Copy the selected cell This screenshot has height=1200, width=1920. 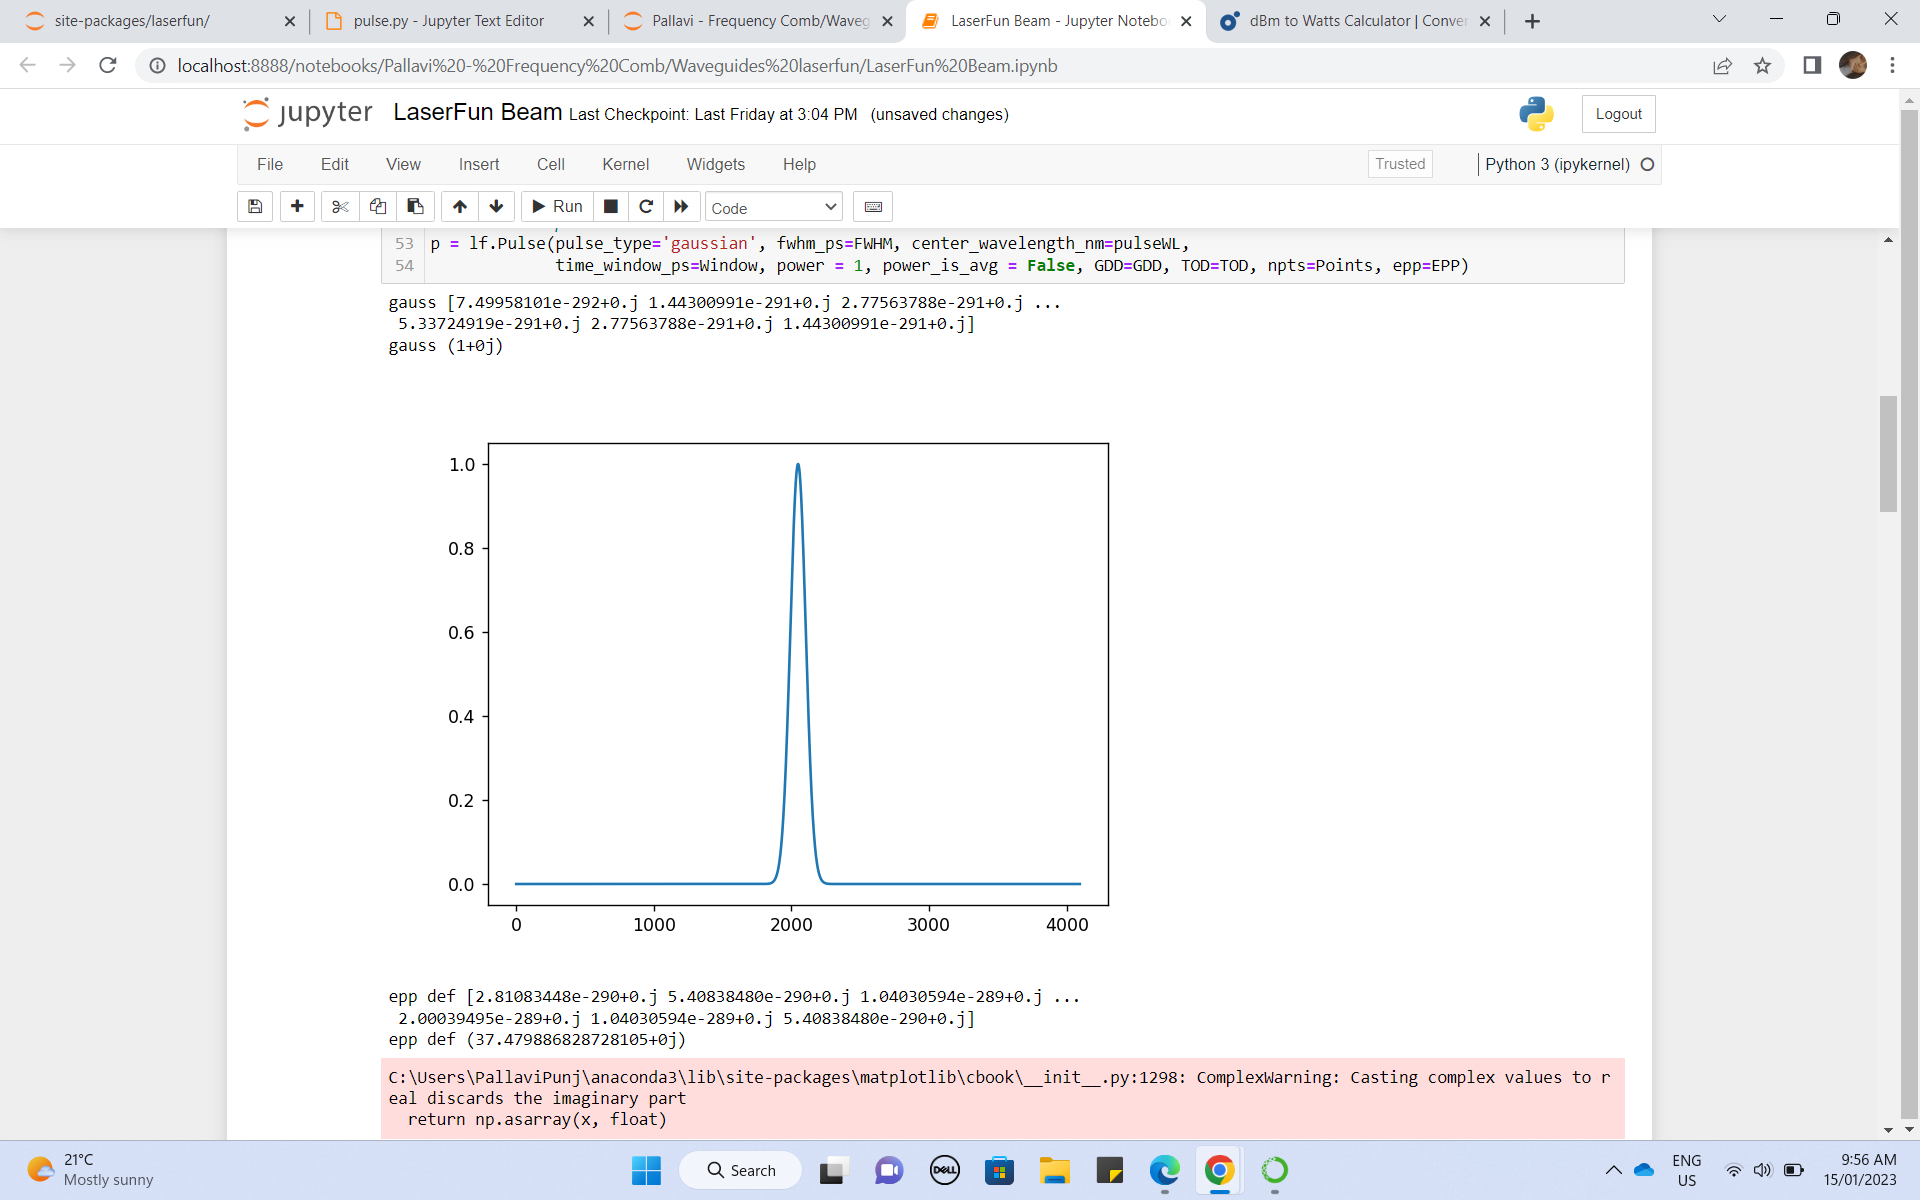click(377, 206)
